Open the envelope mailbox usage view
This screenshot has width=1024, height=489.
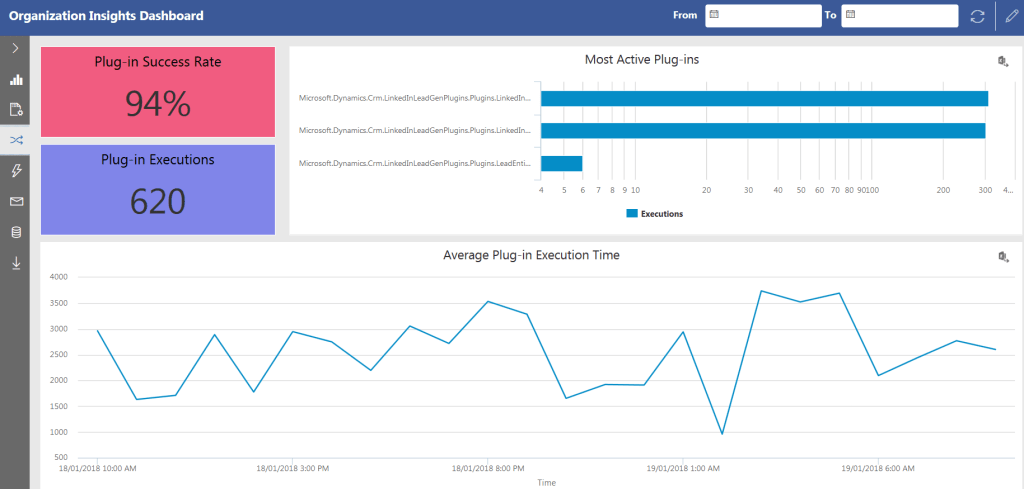coord(15,202)
